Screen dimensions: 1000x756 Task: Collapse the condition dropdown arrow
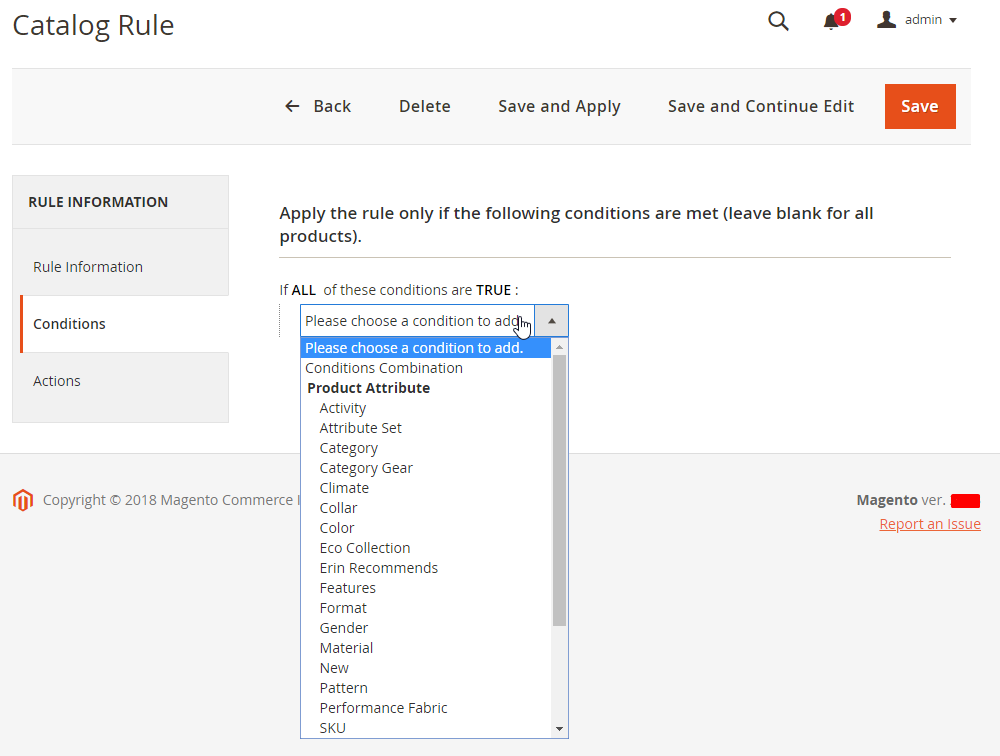[552, 321]
